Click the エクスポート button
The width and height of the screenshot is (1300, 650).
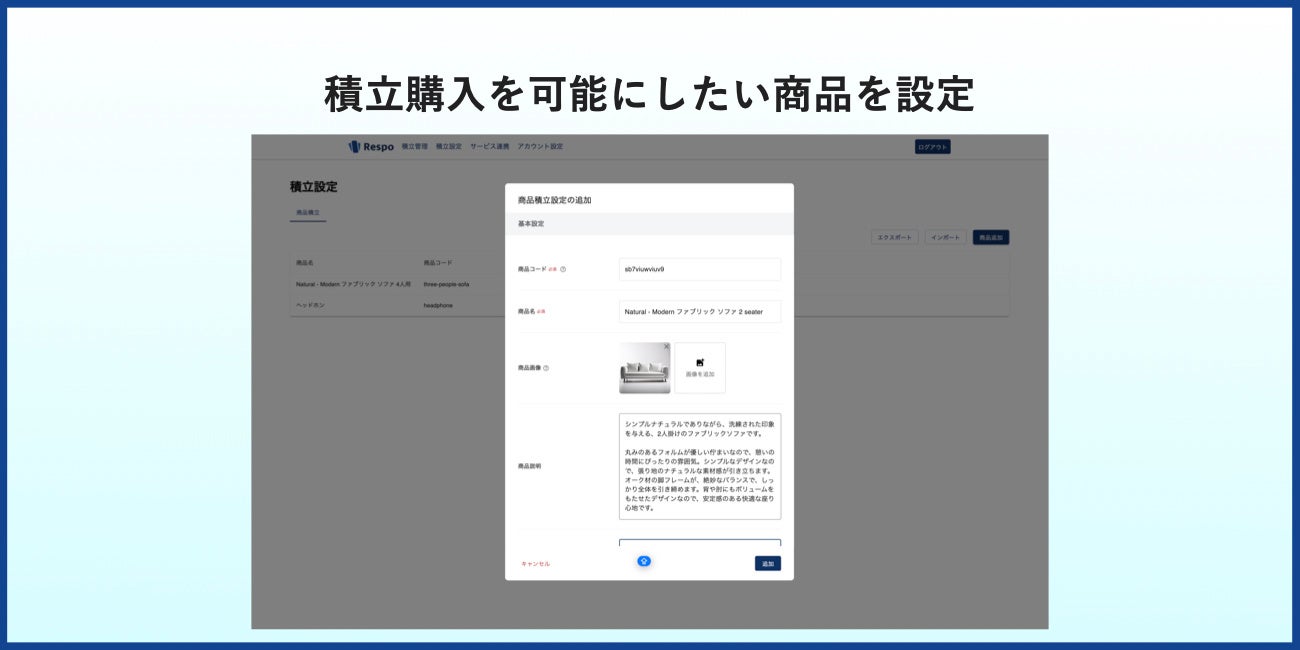894,238
